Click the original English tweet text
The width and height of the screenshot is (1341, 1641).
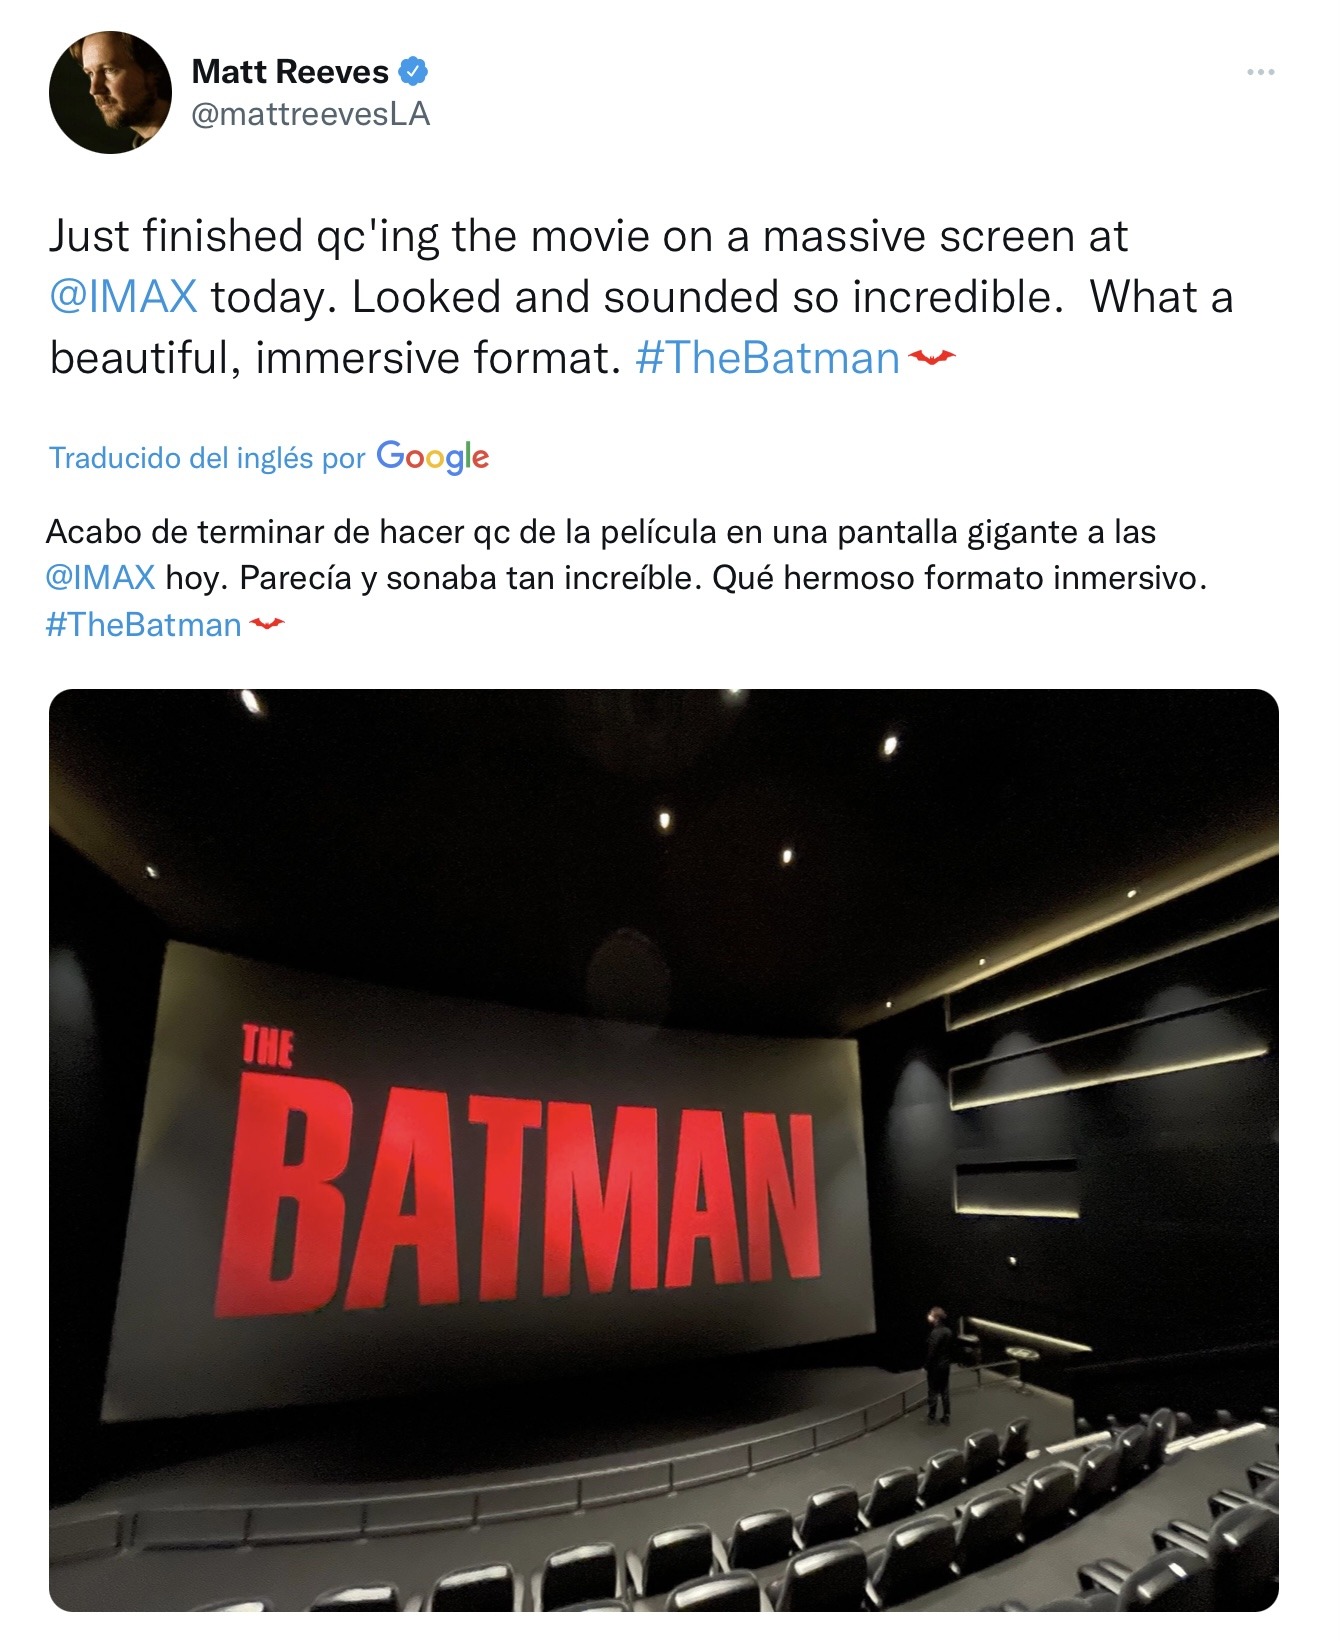641,297
